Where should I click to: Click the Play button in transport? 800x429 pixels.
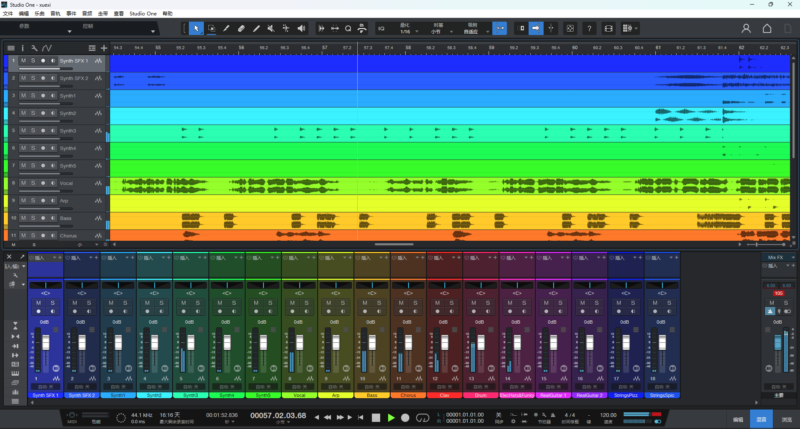coord(391,417)
